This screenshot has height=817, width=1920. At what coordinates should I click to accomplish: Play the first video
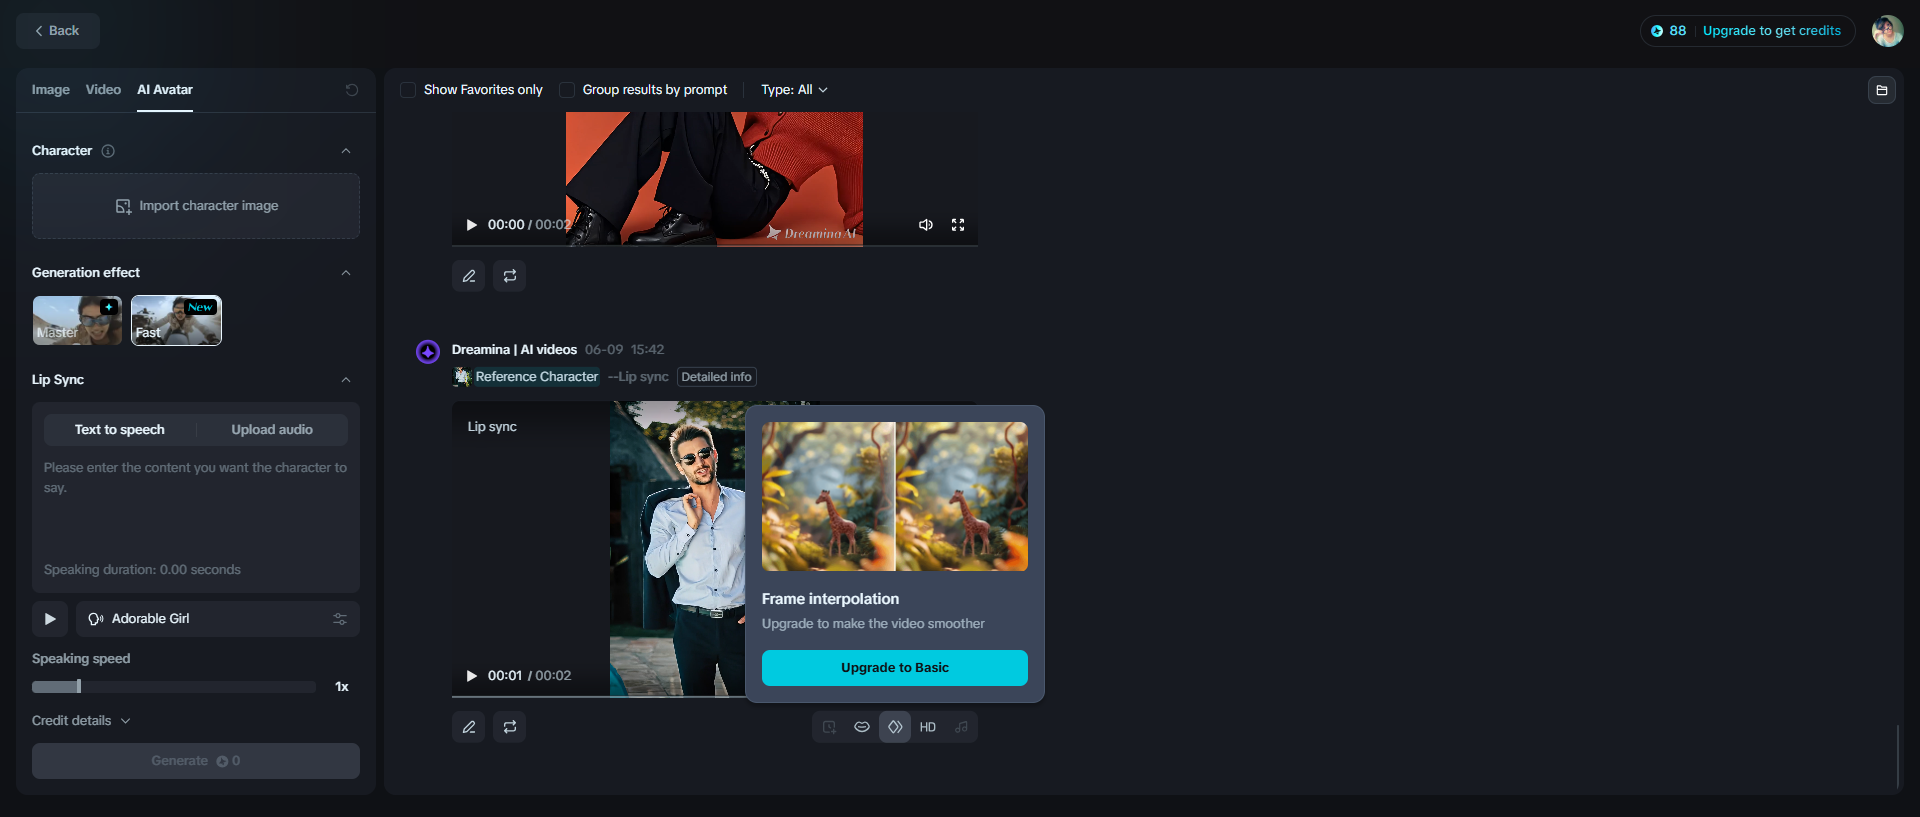pos(471,225)
